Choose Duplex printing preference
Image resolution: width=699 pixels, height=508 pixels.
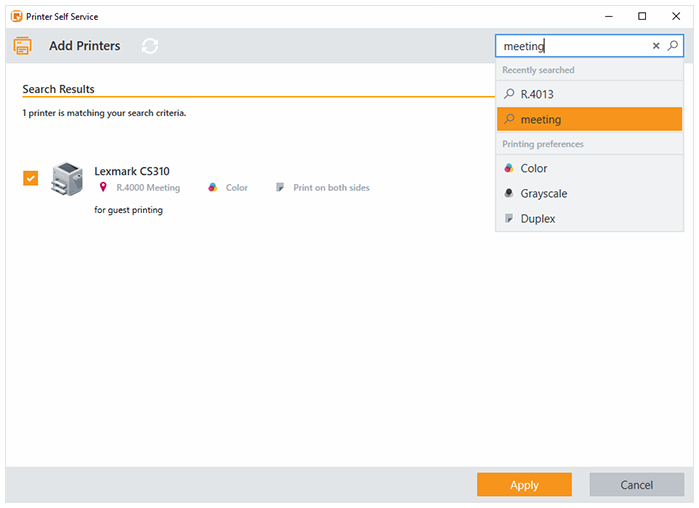click(x=589, y=218)
